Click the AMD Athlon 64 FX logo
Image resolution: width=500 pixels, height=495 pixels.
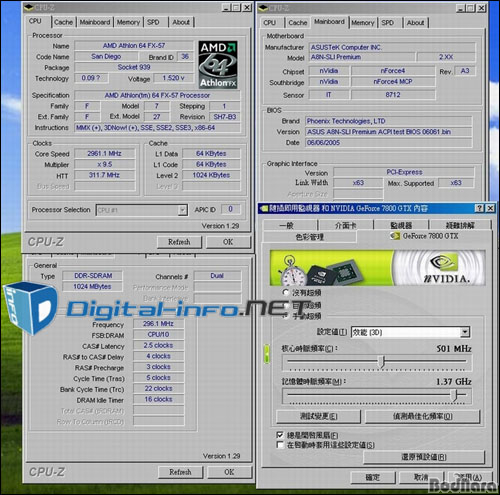point(218,65)
